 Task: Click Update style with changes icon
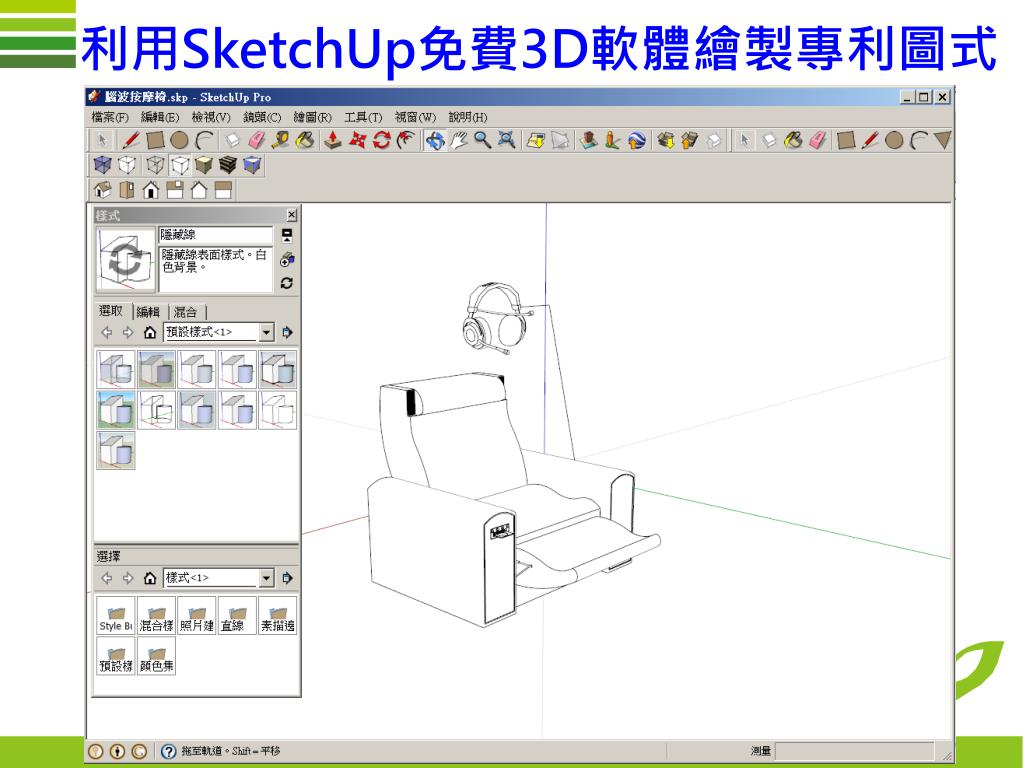[287, 283]
